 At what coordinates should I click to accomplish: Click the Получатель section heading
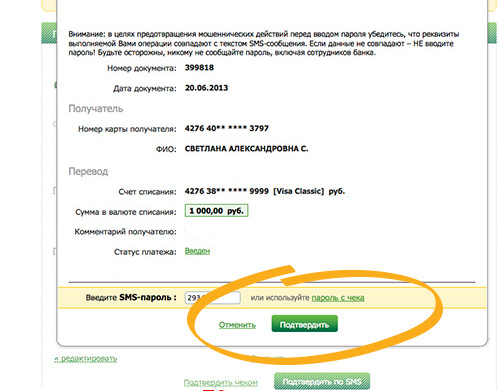point(96,109)
